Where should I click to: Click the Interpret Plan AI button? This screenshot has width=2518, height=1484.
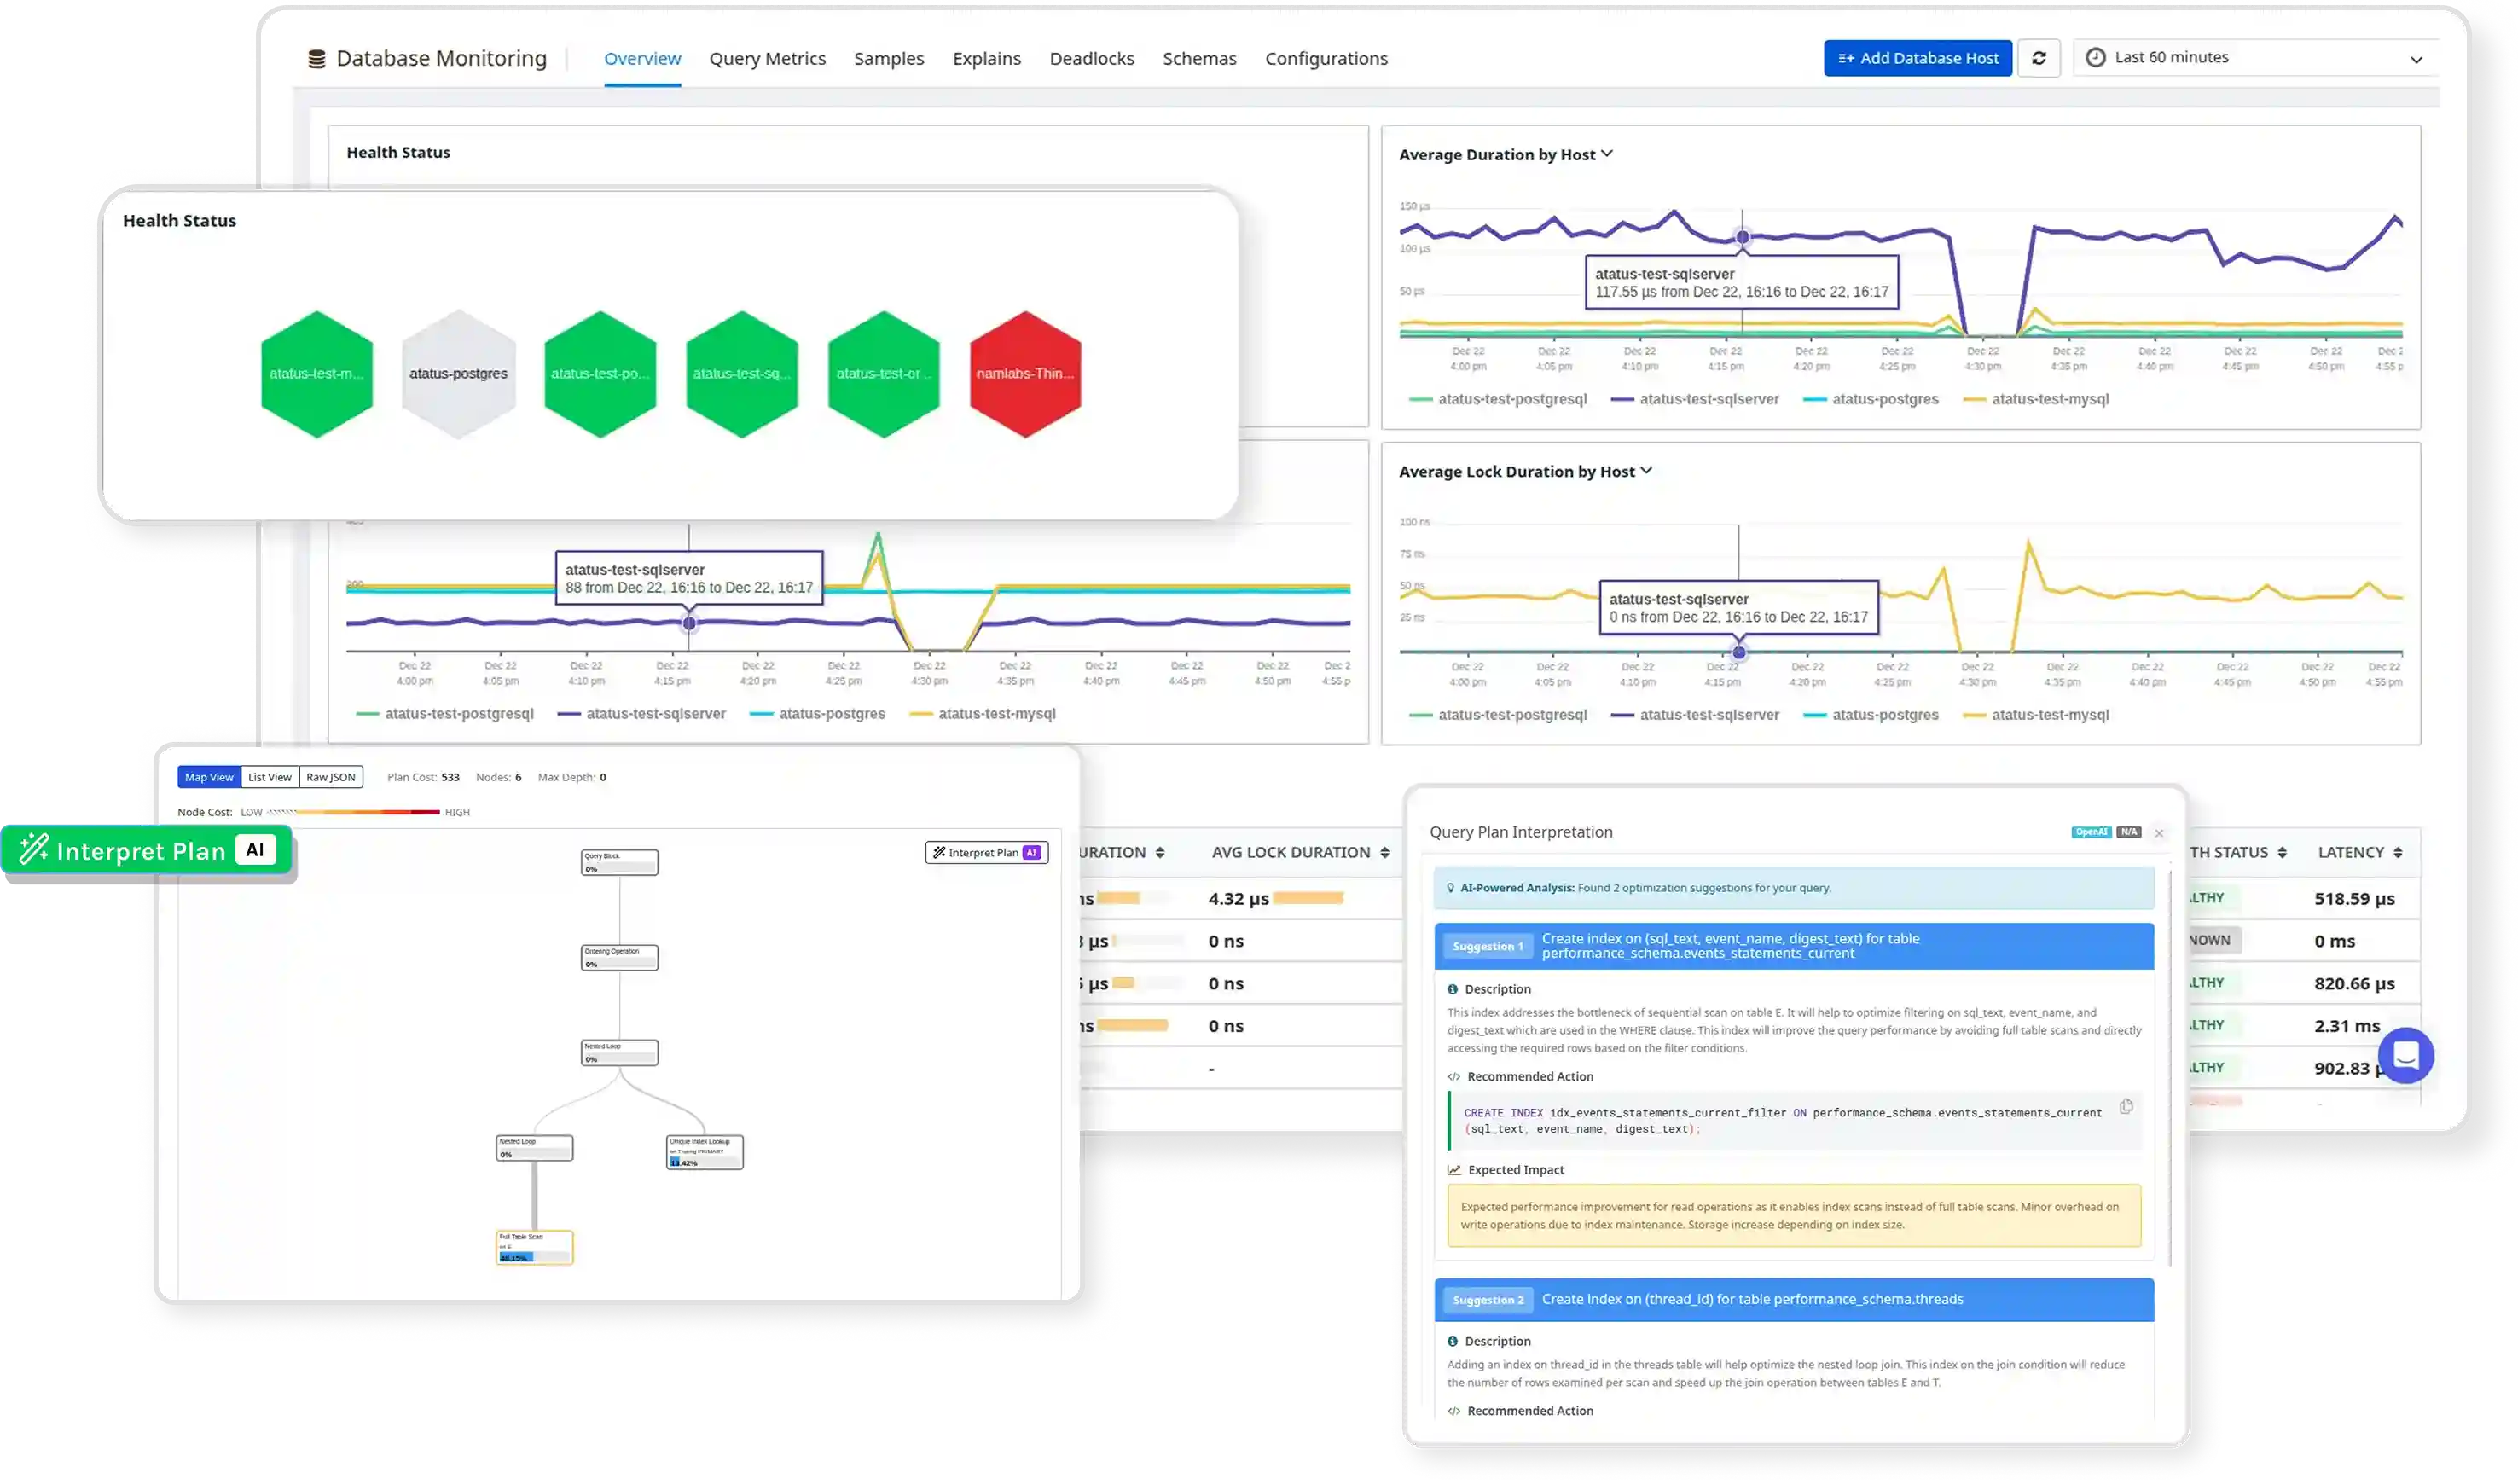point(148,849)
